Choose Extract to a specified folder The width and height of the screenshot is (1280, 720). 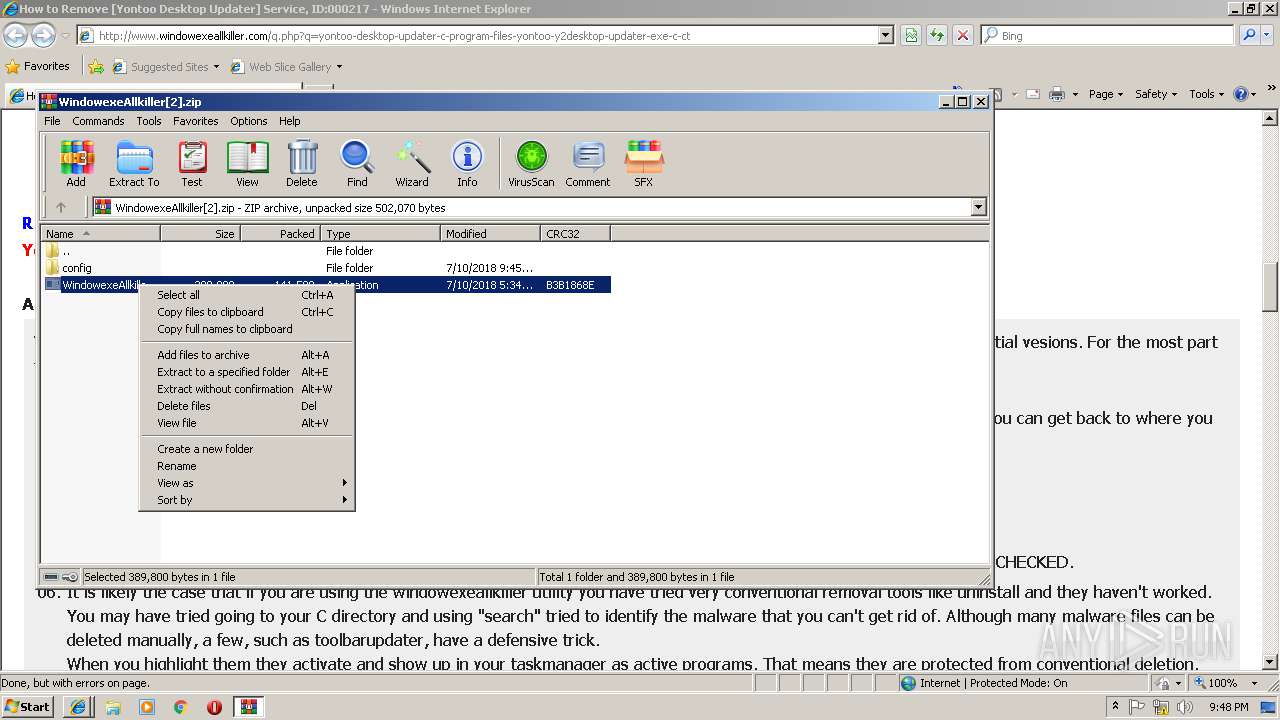(246, 372)
